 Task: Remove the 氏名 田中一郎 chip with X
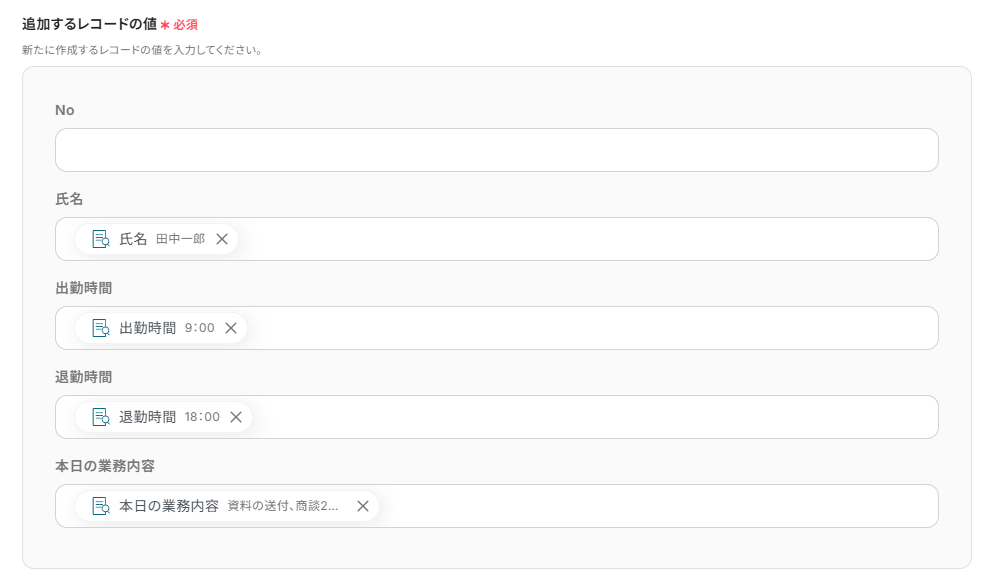pyautogui.click(x=222, y=239)
